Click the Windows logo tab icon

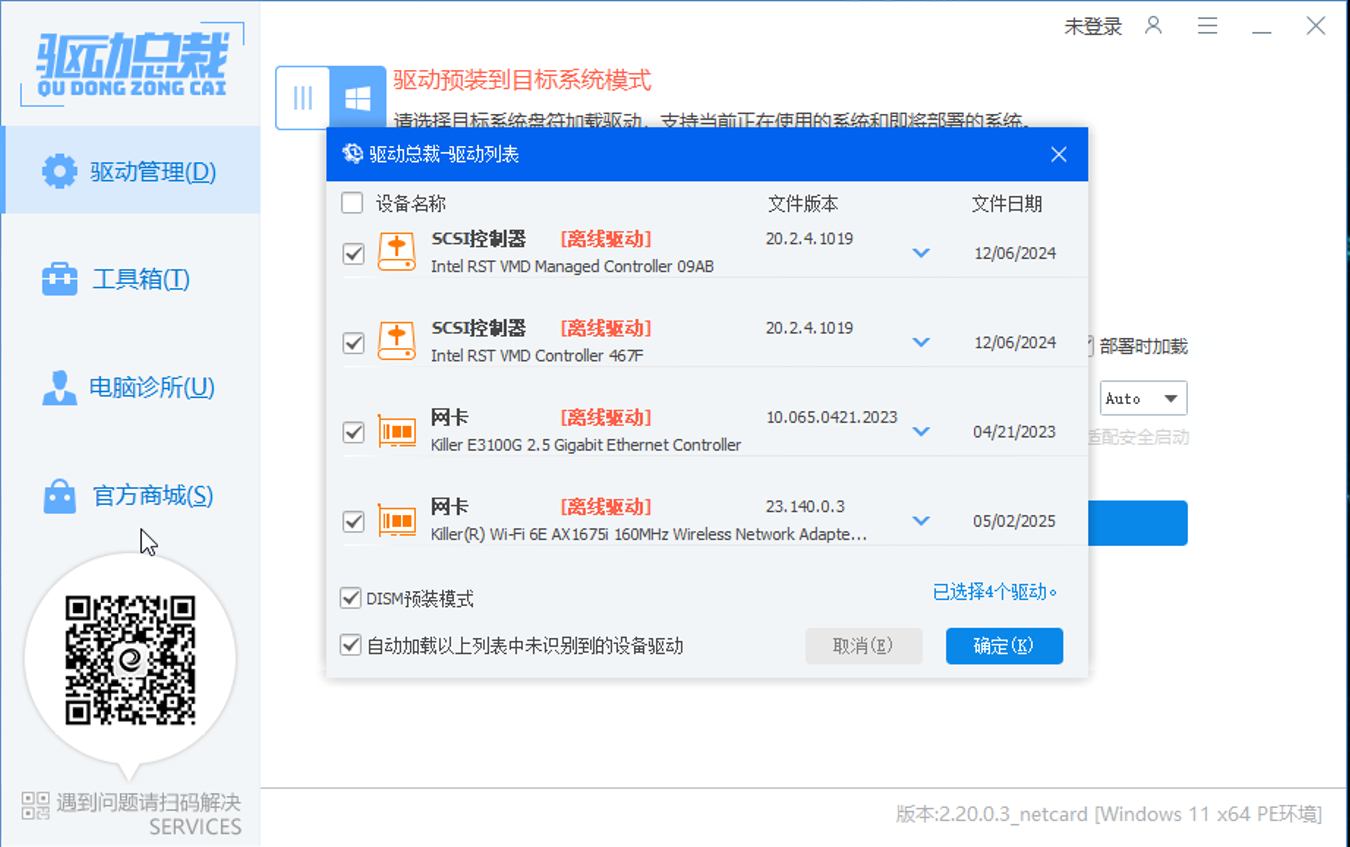coord(356,97)
